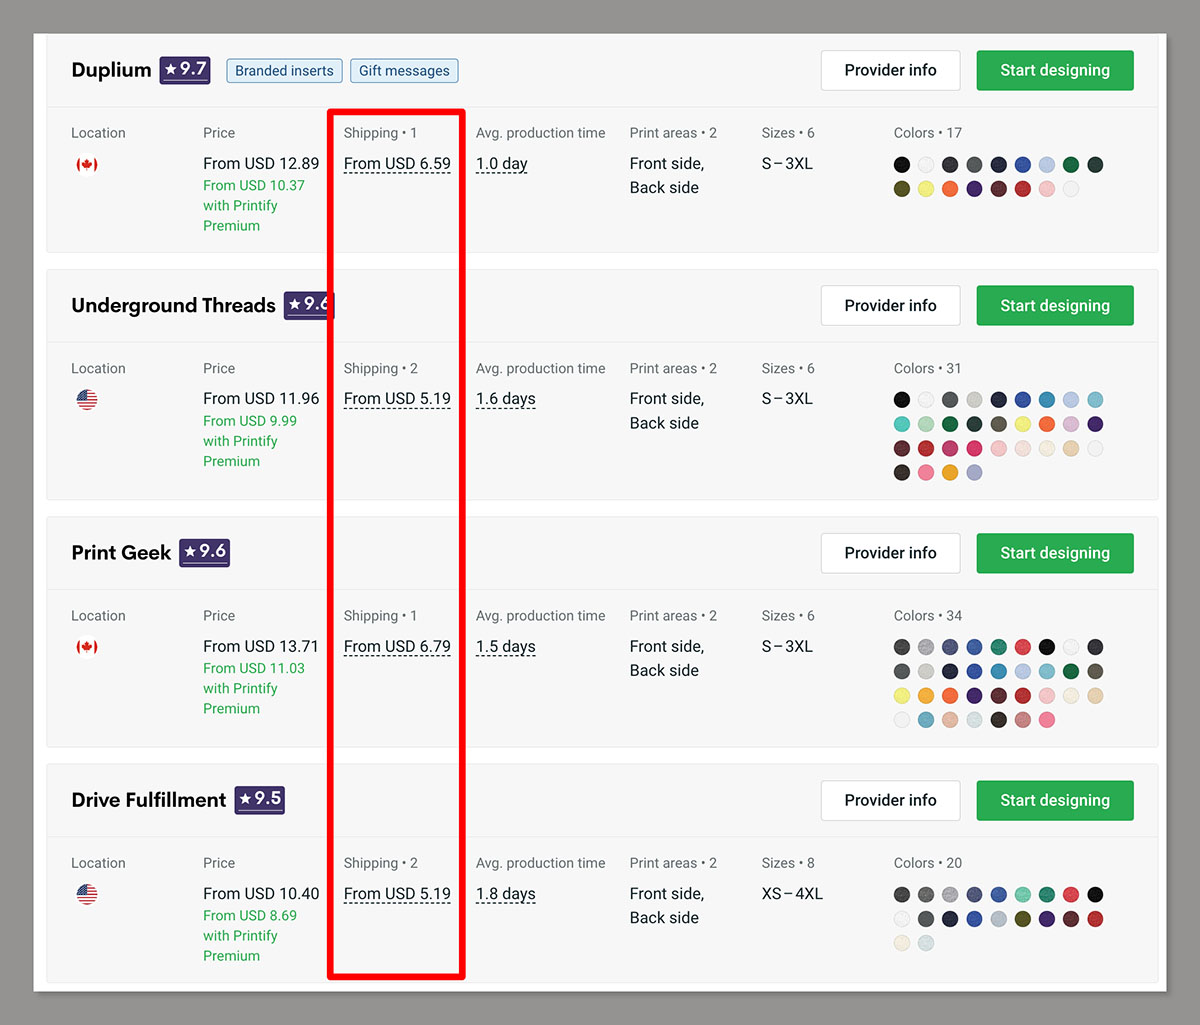The width and height of the screenshot is (1200, 1025).
Task: Click the Canadian flag icon beside Print Geek
Action: (87, 647)
